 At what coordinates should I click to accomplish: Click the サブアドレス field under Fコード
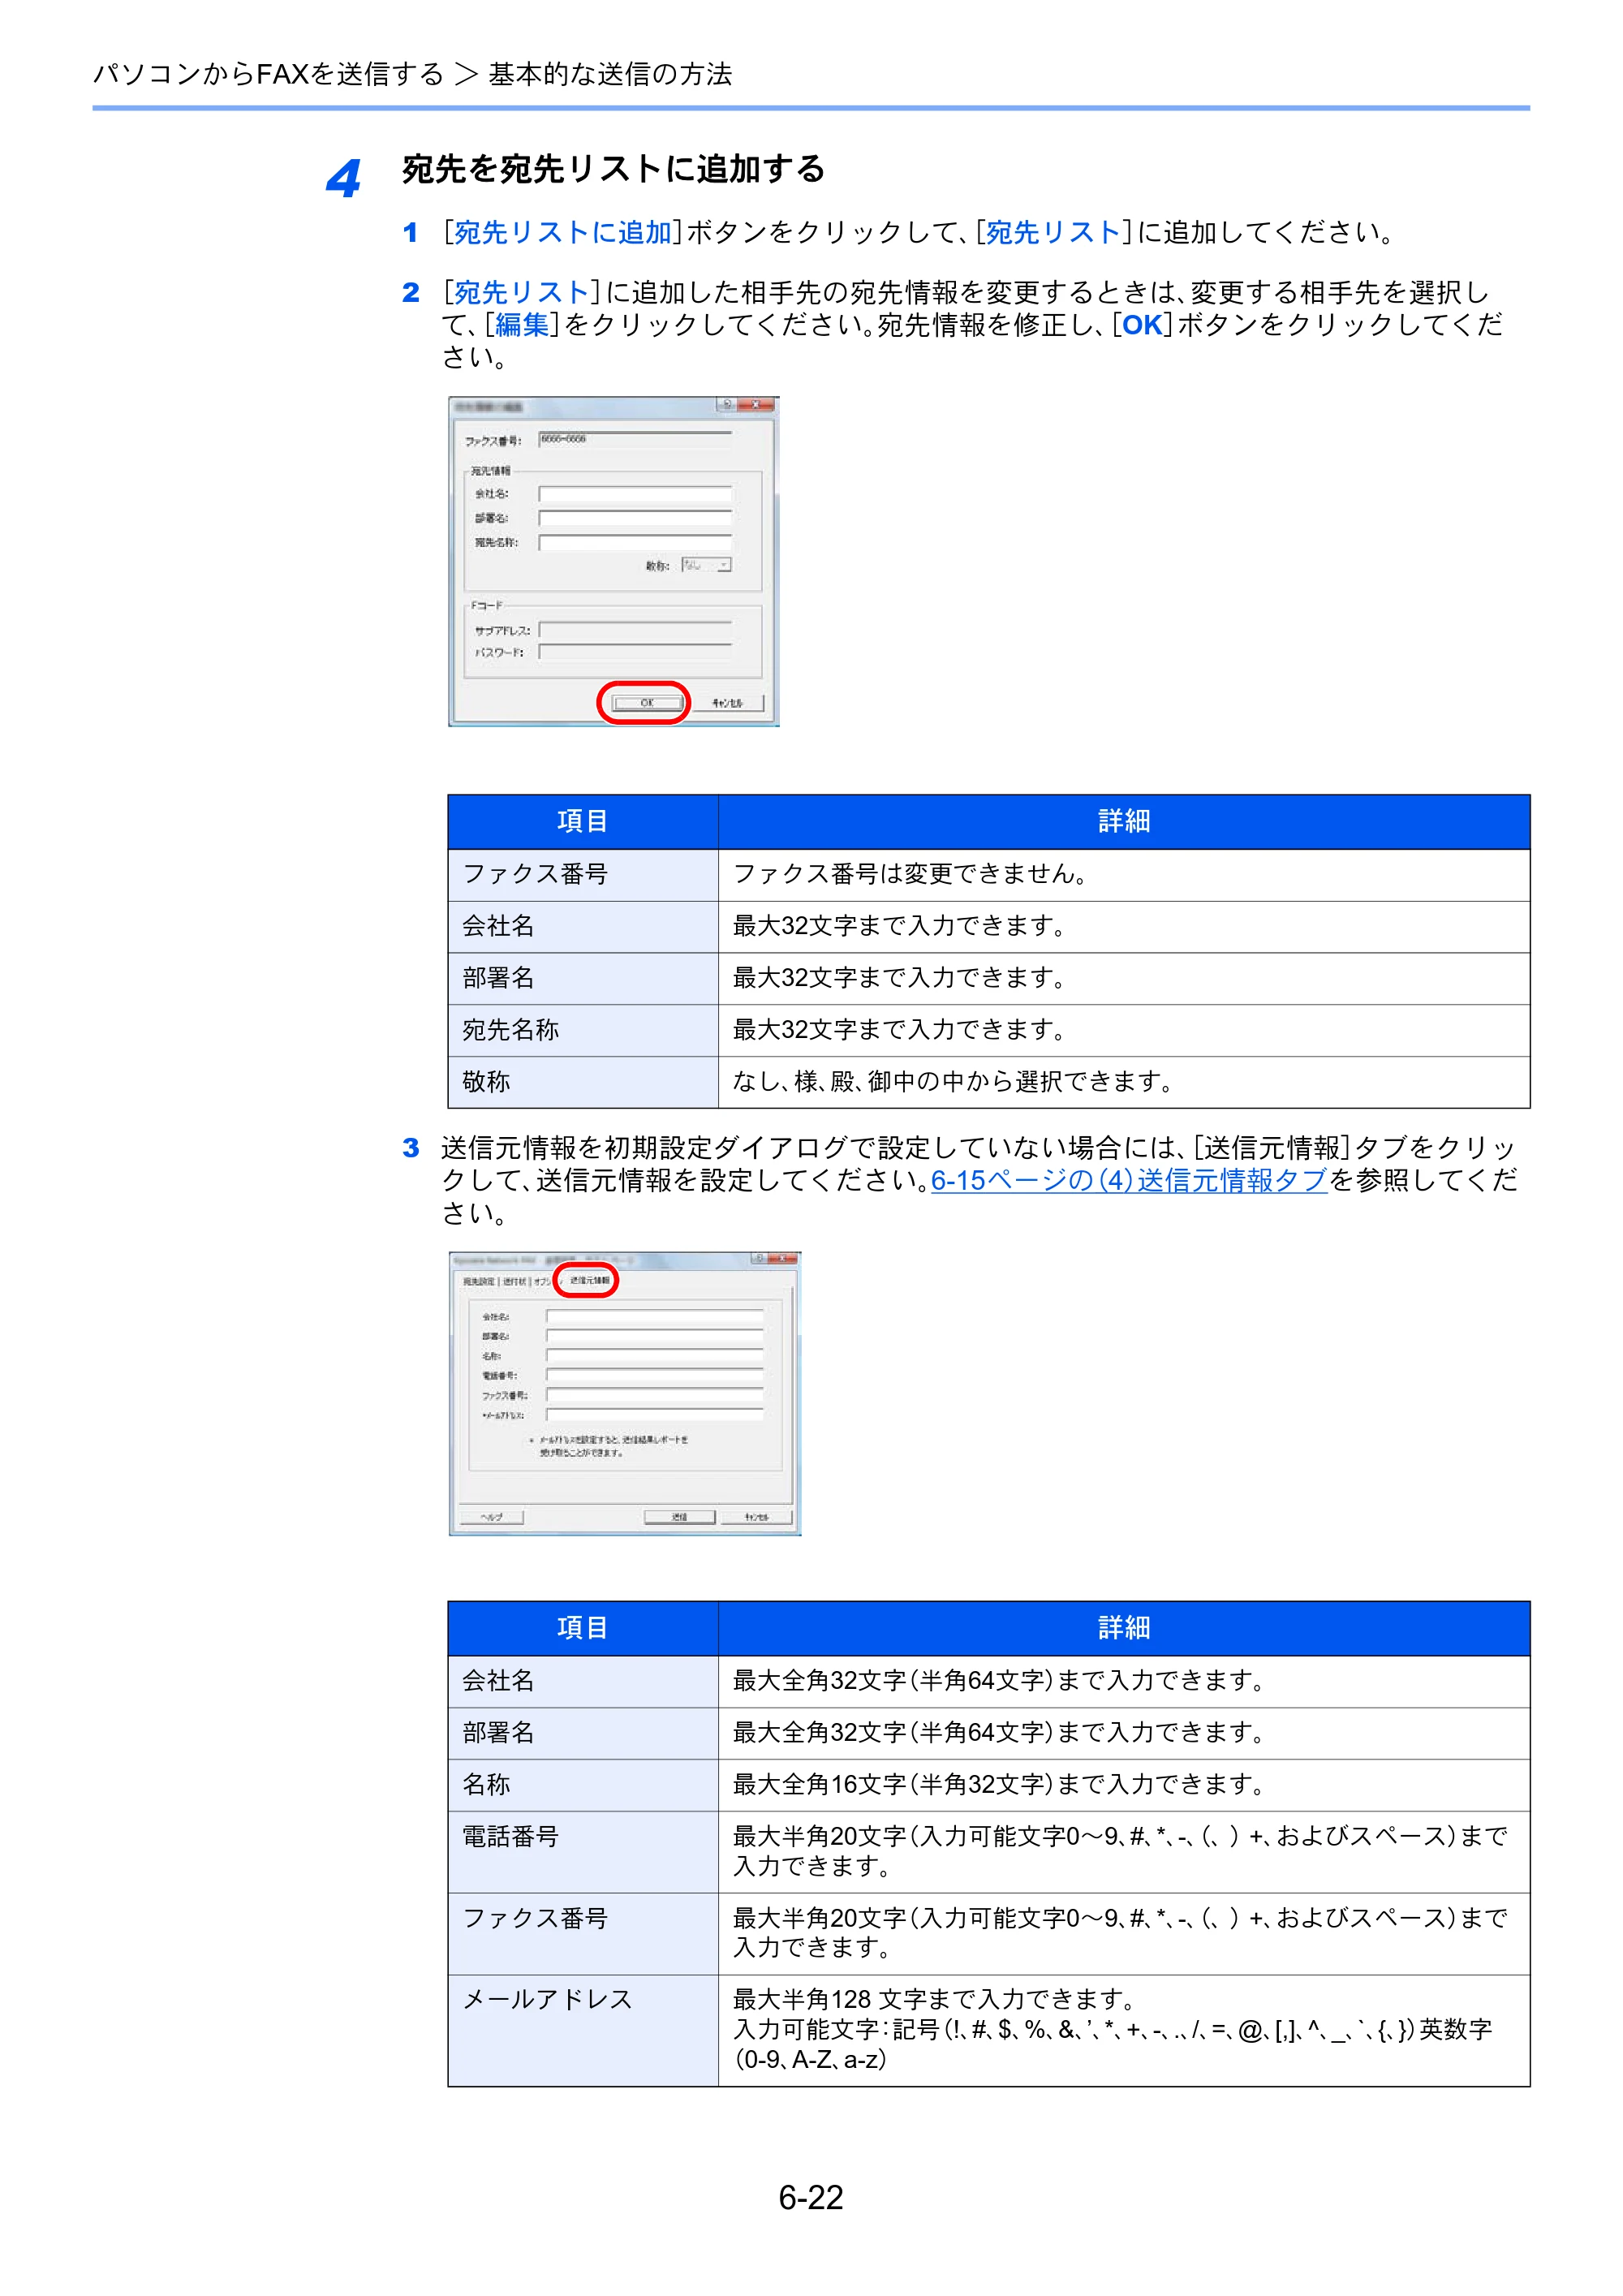coord(635,630)
